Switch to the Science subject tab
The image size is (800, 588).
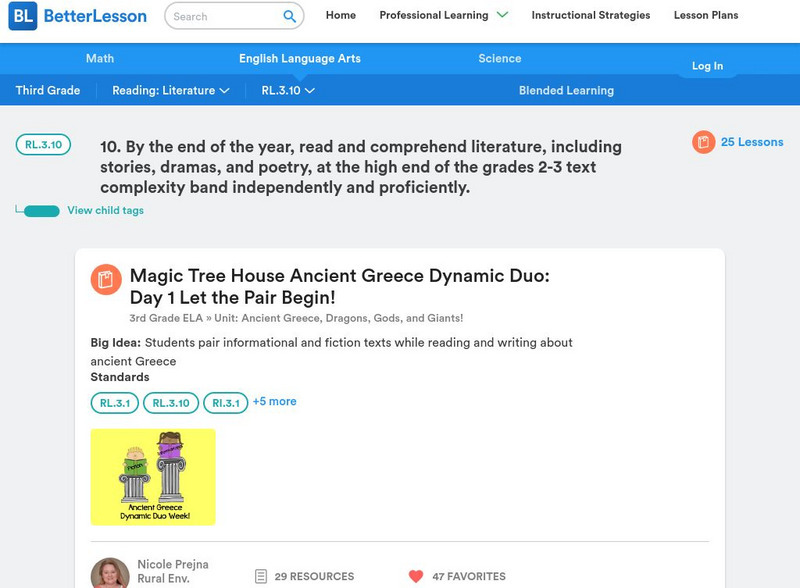pos(500,58)
